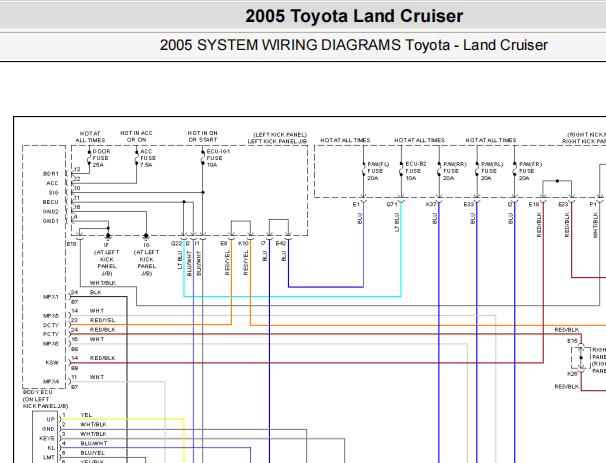Image resolution: width=606 pixels, height=463 pixels.
Task: Click the 'Q71' connector label
Action: click(x=392, y=204)
